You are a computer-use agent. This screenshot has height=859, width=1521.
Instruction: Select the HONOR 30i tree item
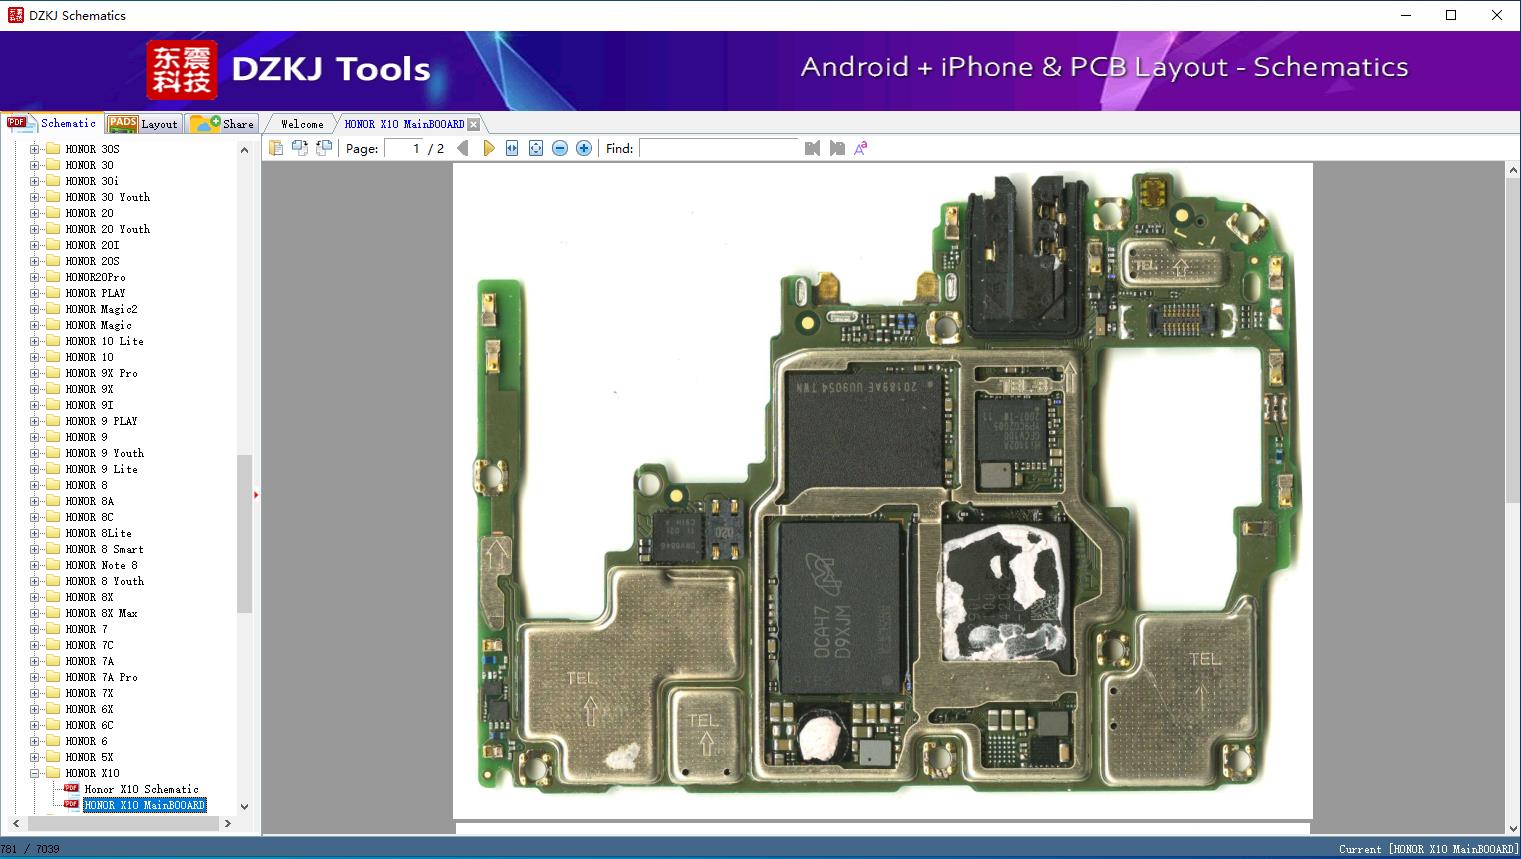92,181
